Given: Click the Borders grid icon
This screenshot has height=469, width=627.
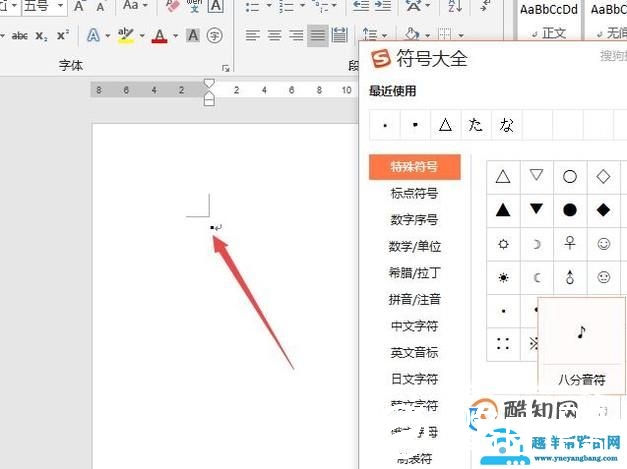Looking at the screenshot, I should pyautogui.click(x=445, y=34).
